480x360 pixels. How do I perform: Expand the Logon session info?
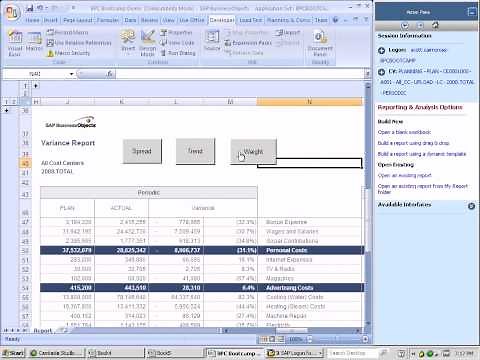coord(382,50)
